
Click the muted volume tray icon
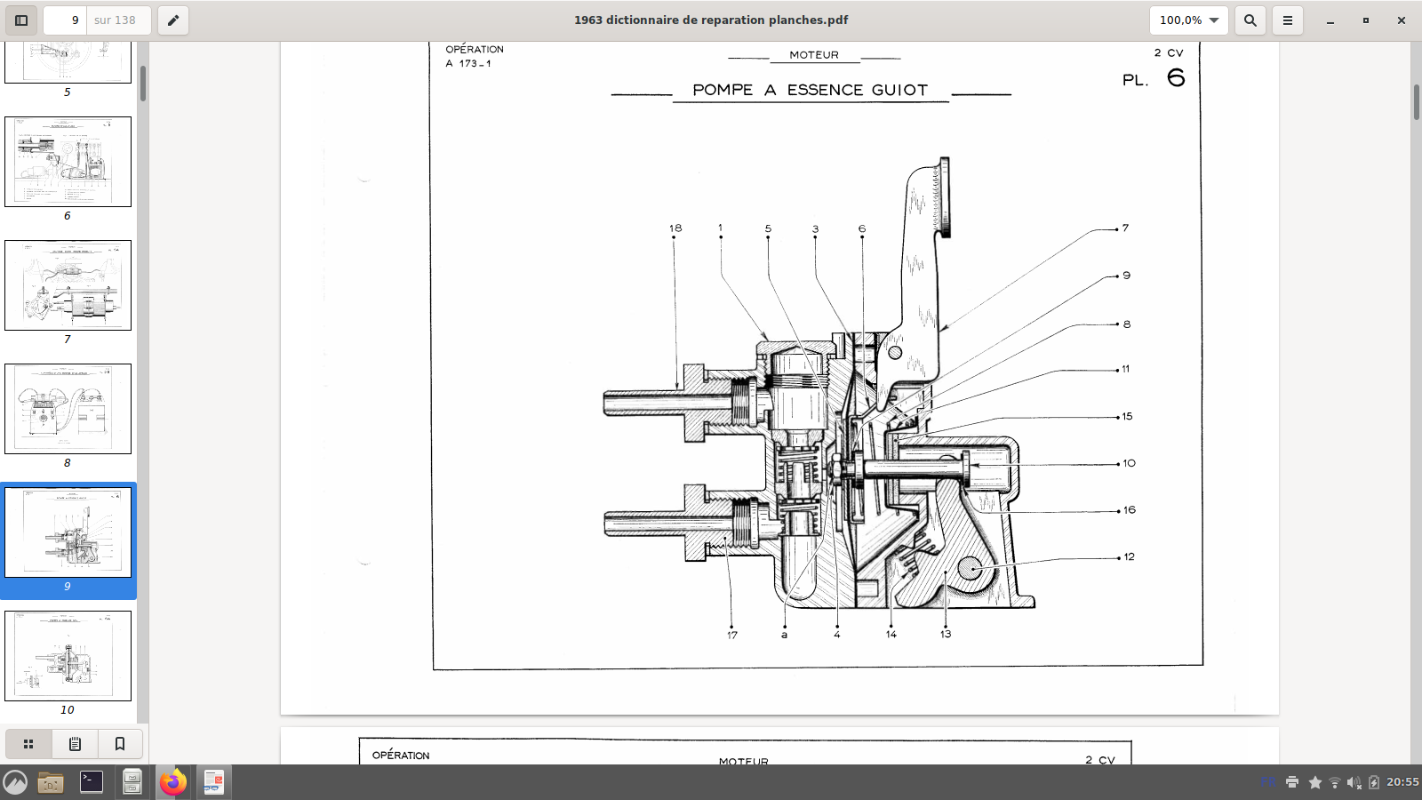[x=1354, y=782]
